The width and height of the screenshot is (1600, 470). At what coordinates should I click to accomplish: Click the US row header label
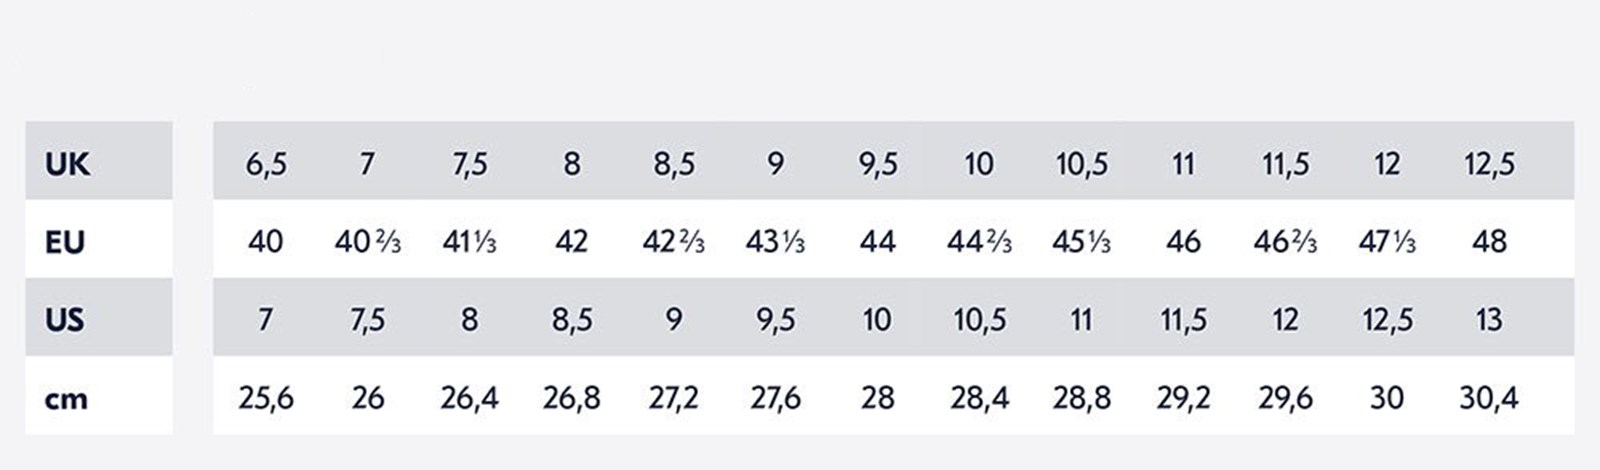coord(65,320)
